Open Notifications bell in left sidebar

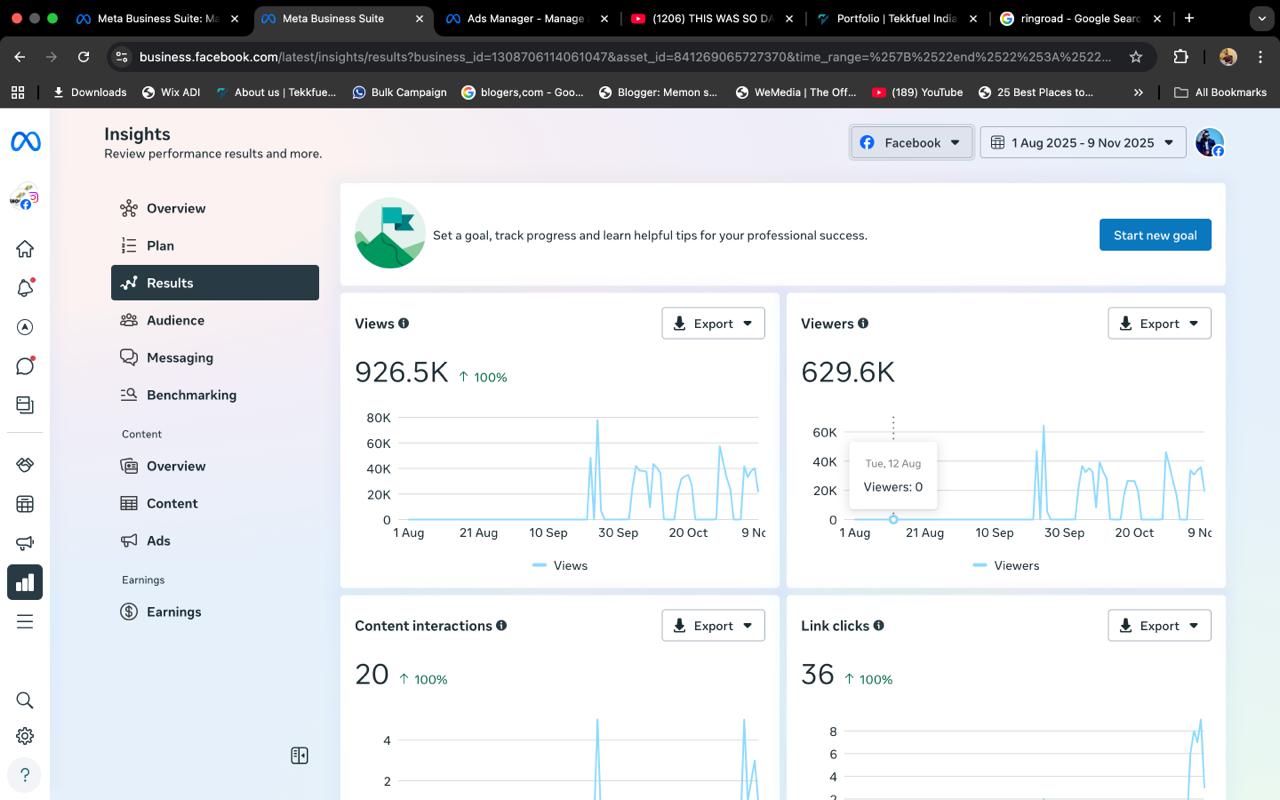(x=25, y=288)
